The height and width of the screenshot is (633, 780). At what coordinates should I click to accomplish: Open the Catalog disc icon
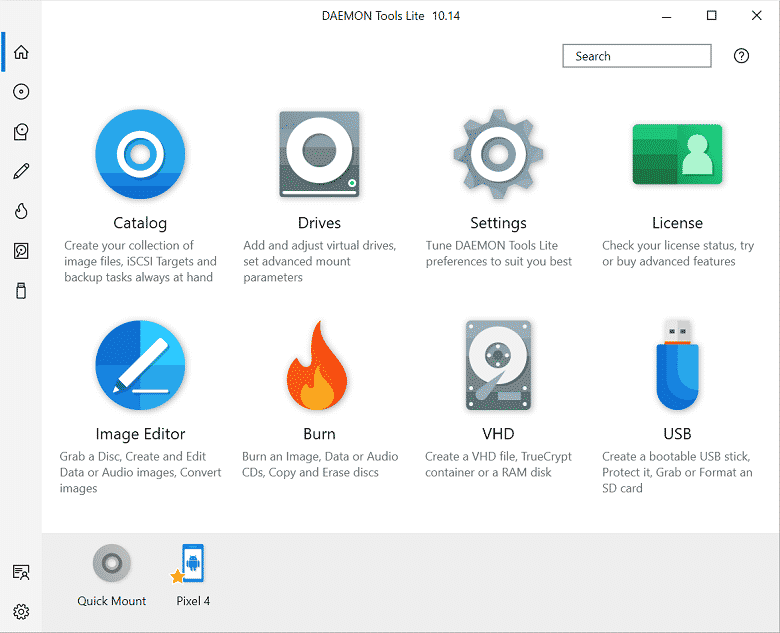tap(140, 155)
